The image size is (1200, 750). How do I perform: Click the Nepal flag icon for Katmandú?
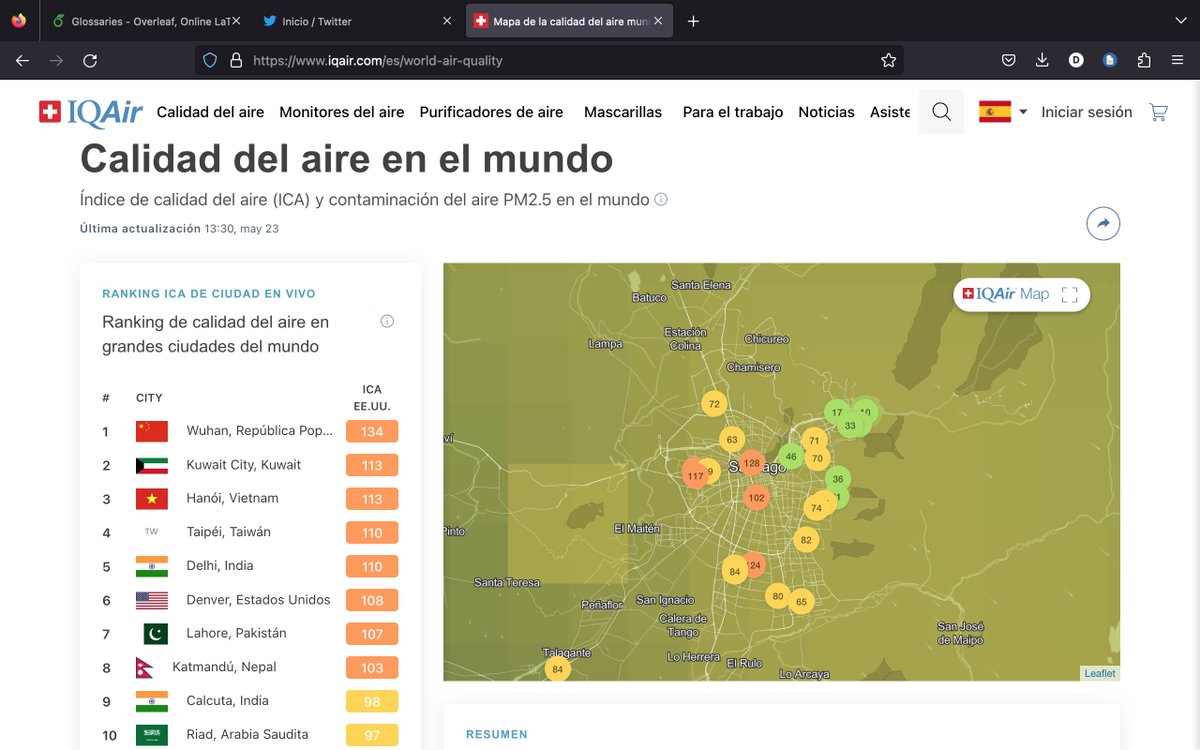(144, 667)
